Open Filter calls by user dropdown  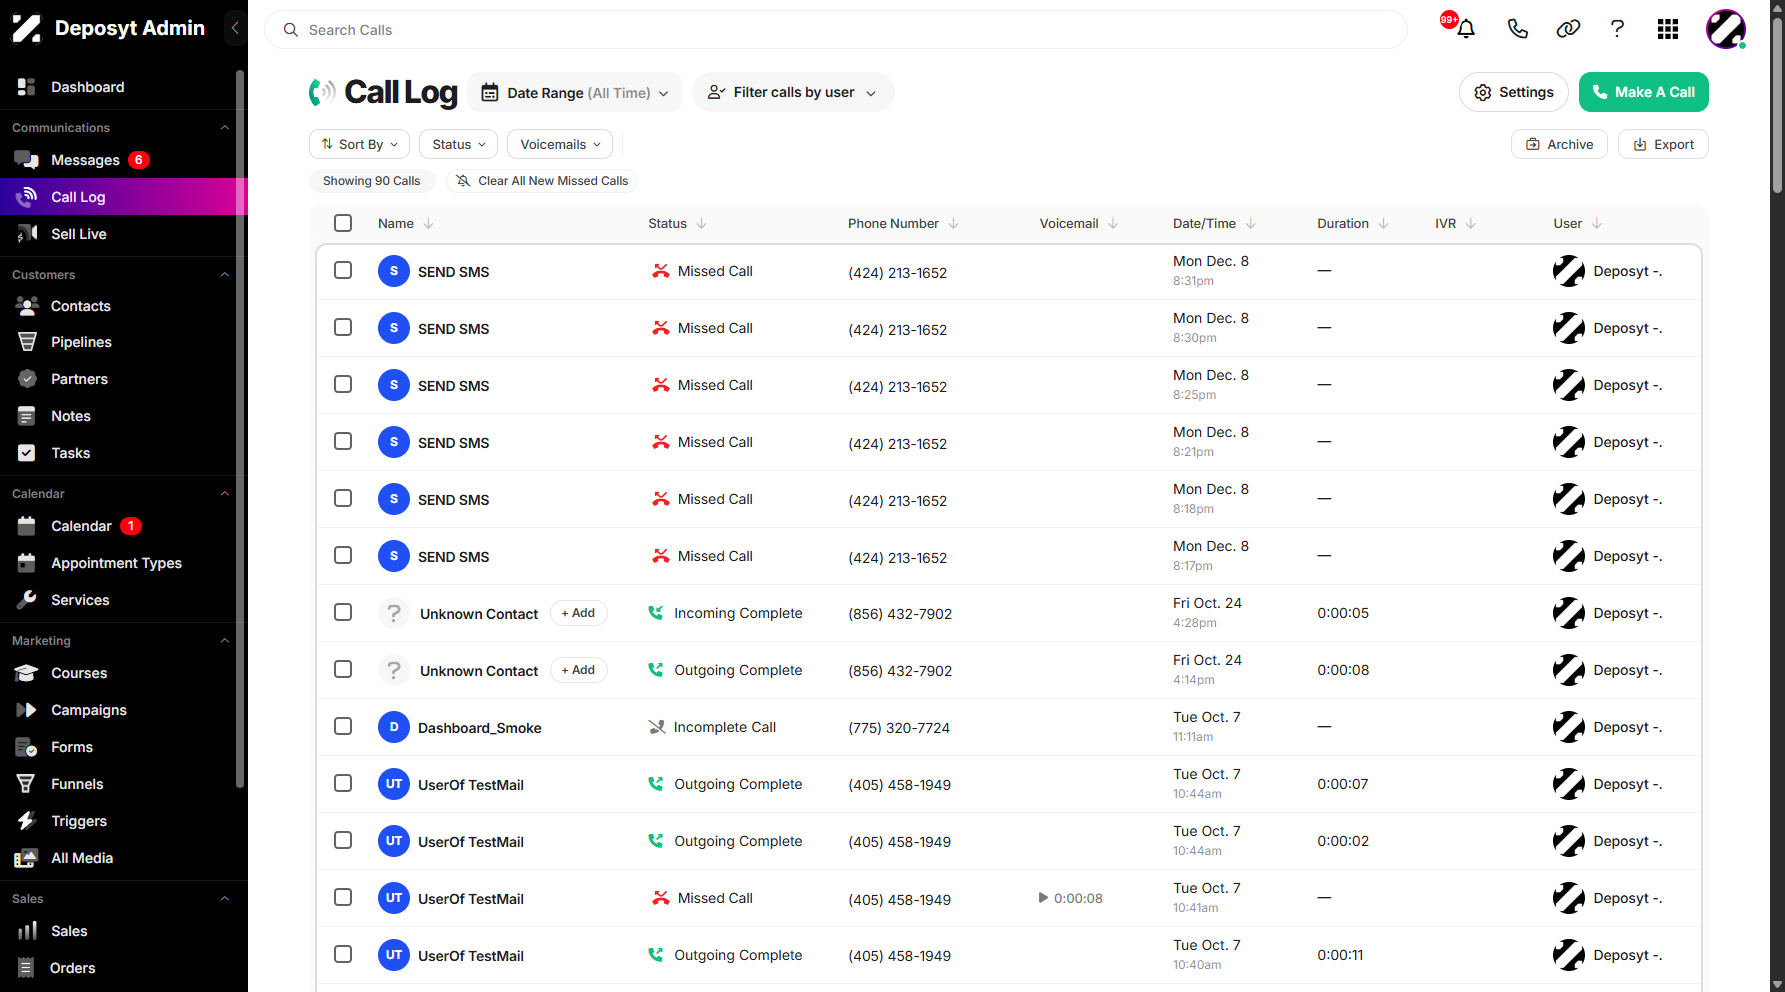792,92
